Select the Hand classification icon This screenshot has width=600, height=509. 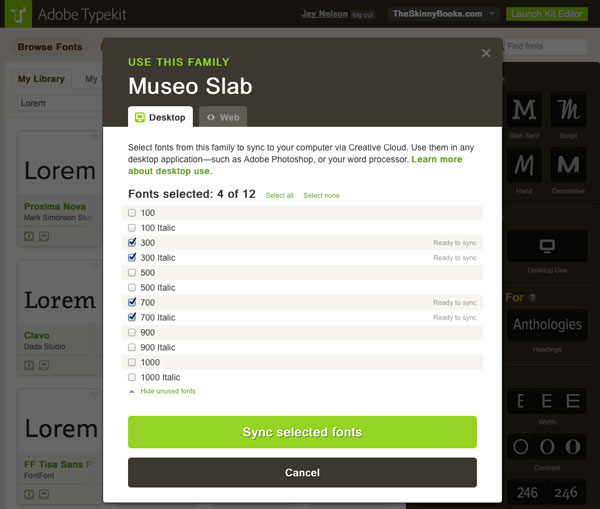(524, 165)
